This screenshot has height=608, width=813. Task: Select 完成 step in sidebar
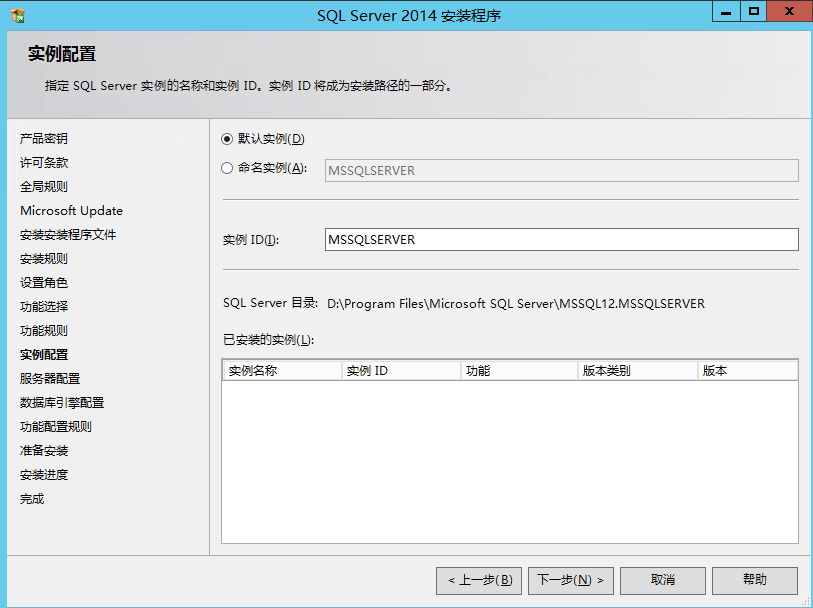click(x=32, y=499)
